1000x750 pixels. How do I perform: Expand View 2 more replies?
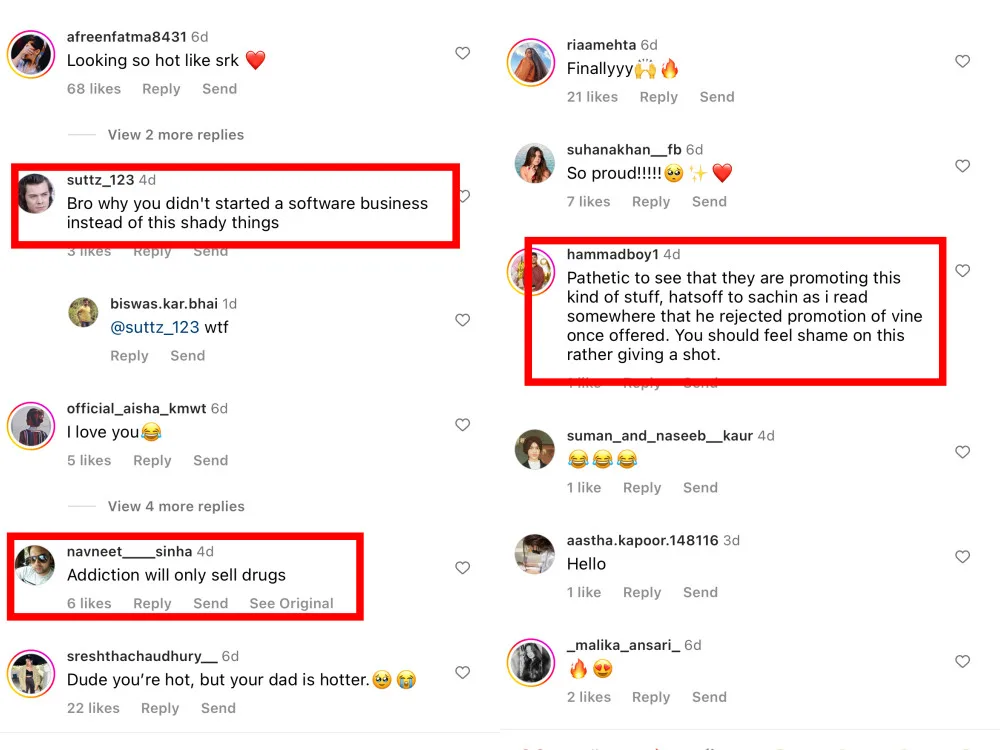pyautogui.click(x=175, y=135)
